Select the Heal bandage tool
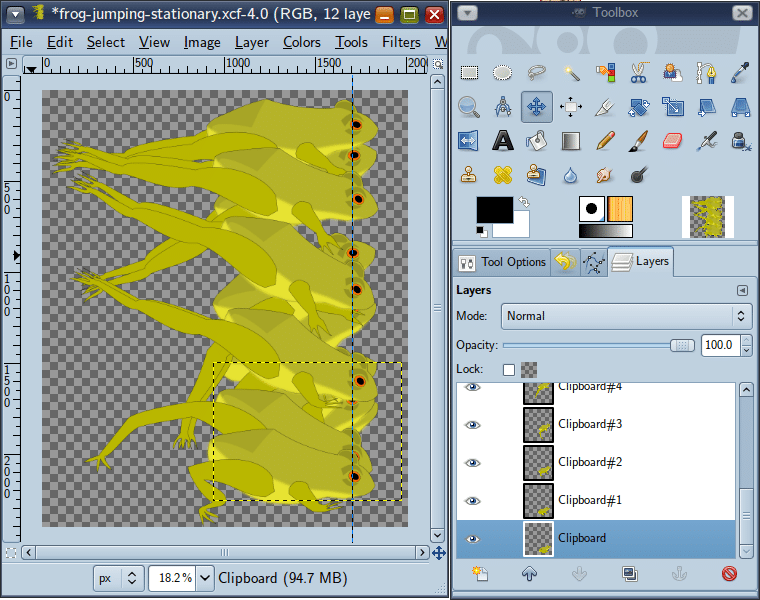Viewport: 760px width, 600px height. coord(503,174)
